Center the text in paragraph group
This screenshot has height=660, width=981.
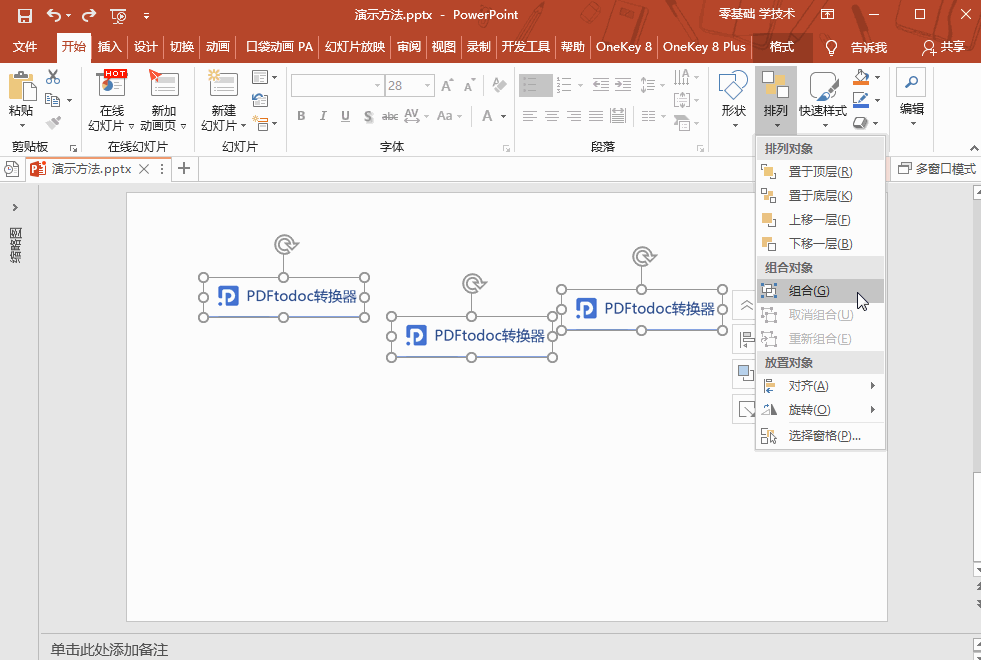tap(551, 116)
